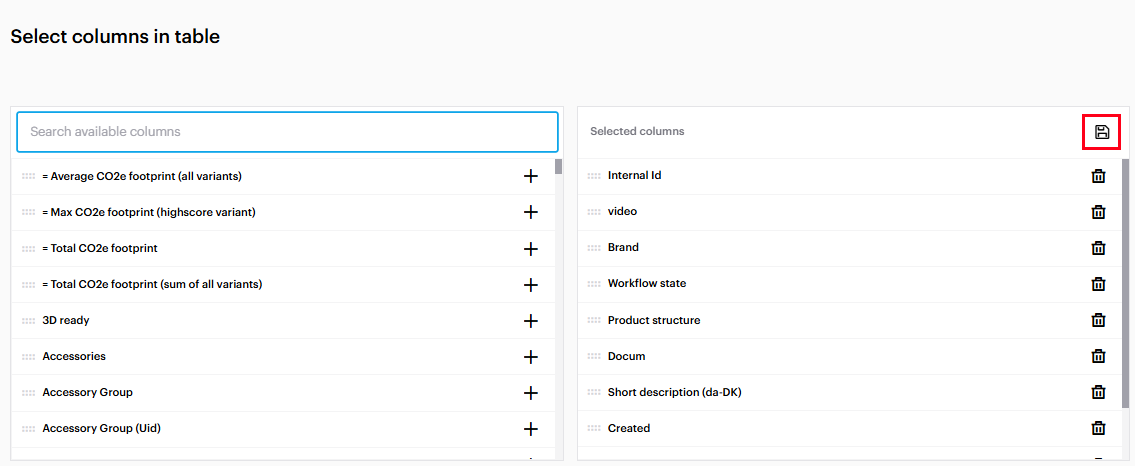Remove the Product structure column
The height and width of the screenshot is (466, 1135).
tap(1098, 320)
